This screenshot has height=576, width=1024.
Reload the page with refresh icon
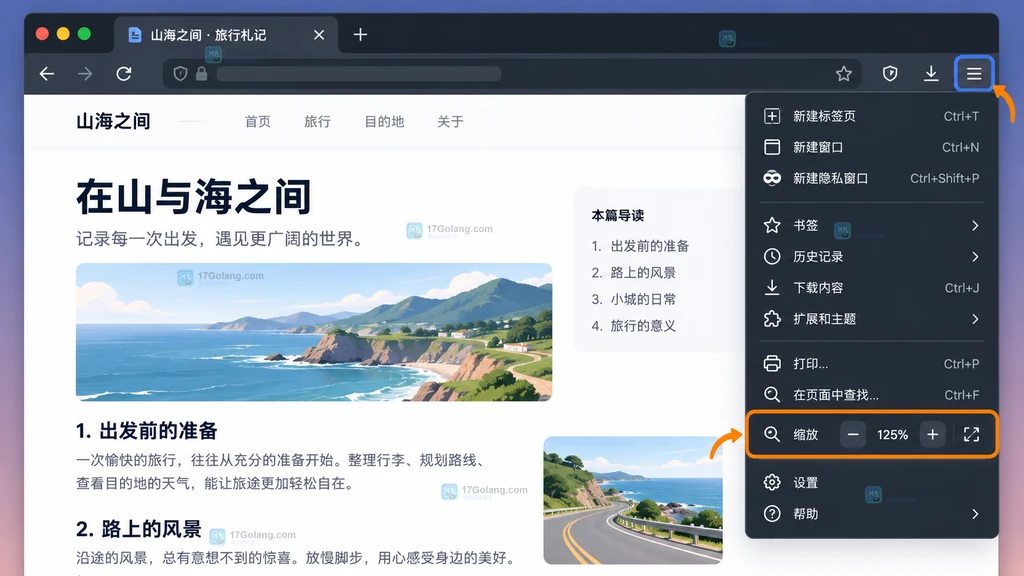tap(124, 74)
